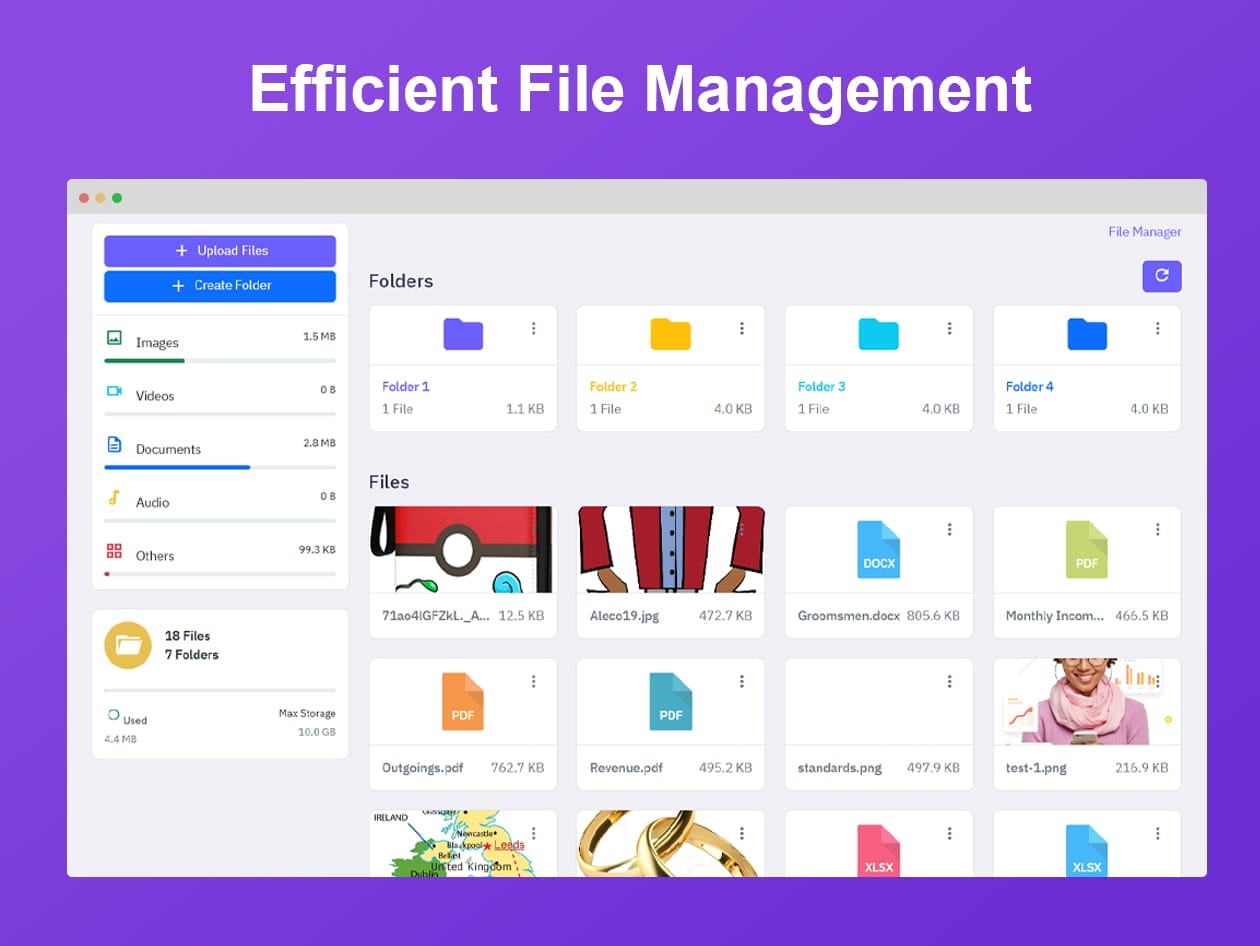Click the yellow Folder 2 icon

tap(670, 334)
